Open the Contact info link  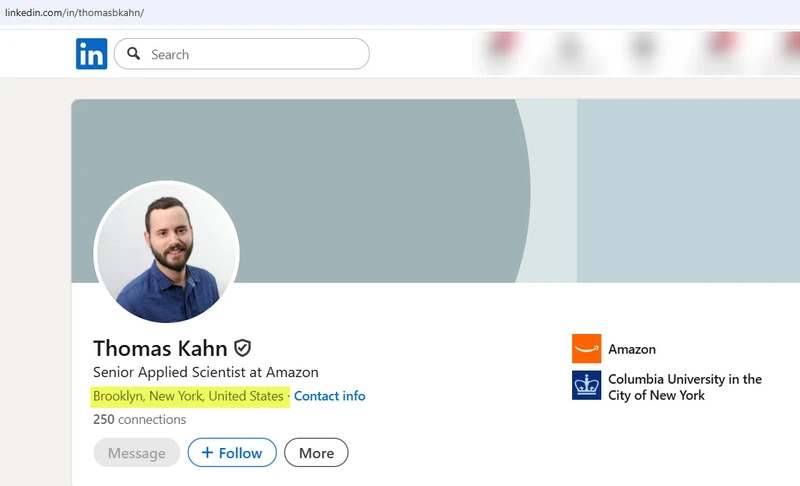329,396
